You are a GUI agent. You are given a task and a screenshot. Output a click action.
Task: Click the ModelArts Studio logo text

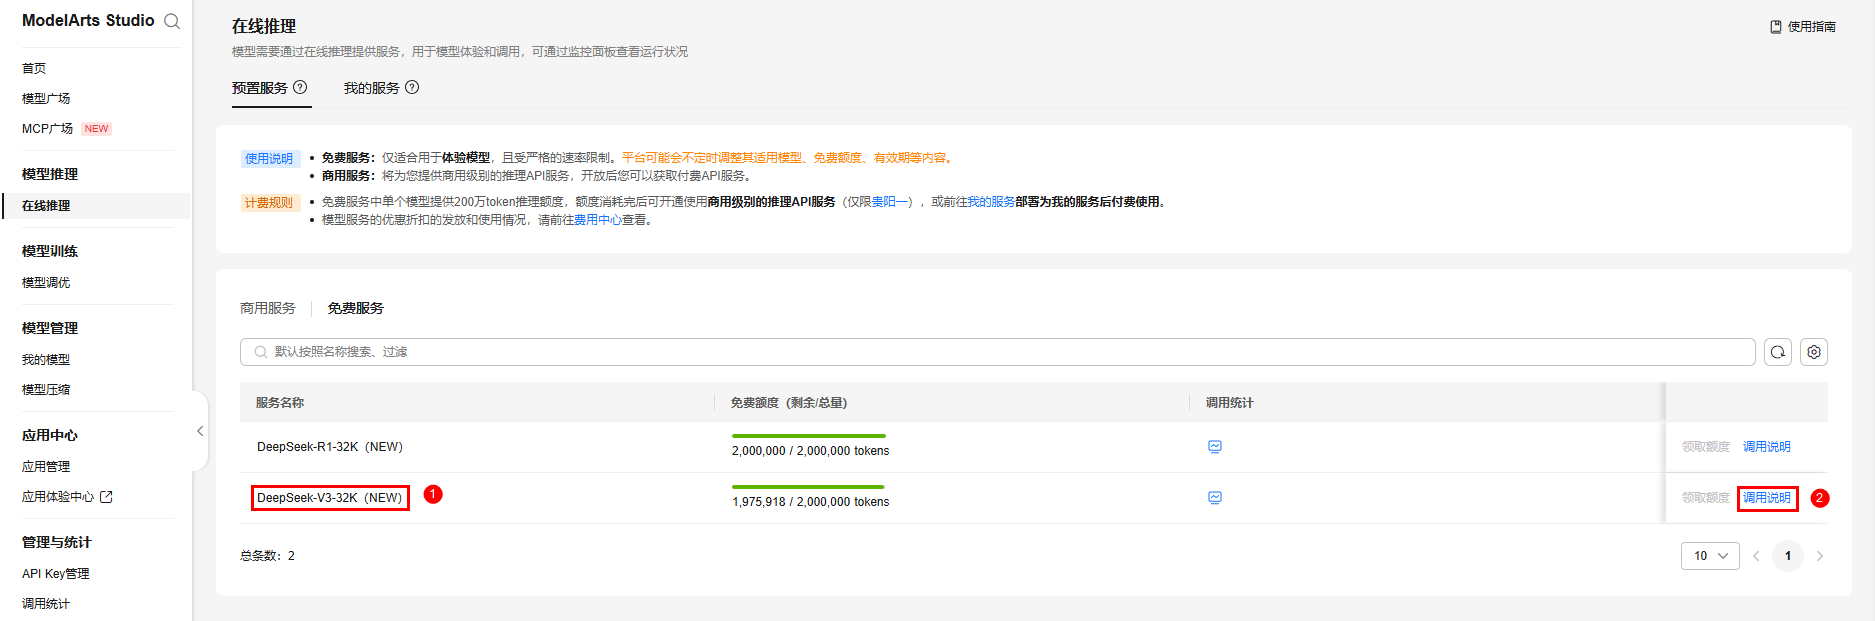[88, 20]
